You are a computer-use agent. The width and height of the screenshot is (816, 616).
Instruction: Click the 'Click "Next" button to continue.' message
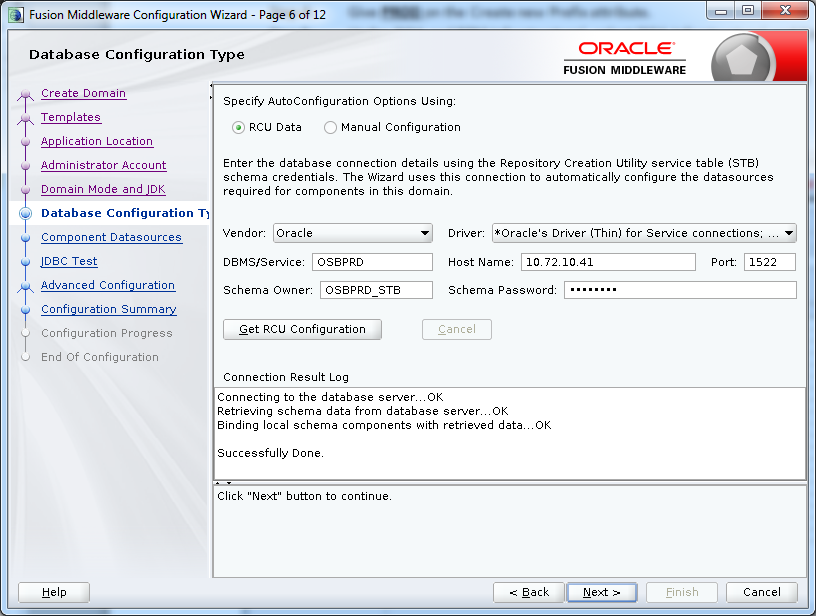304,496
